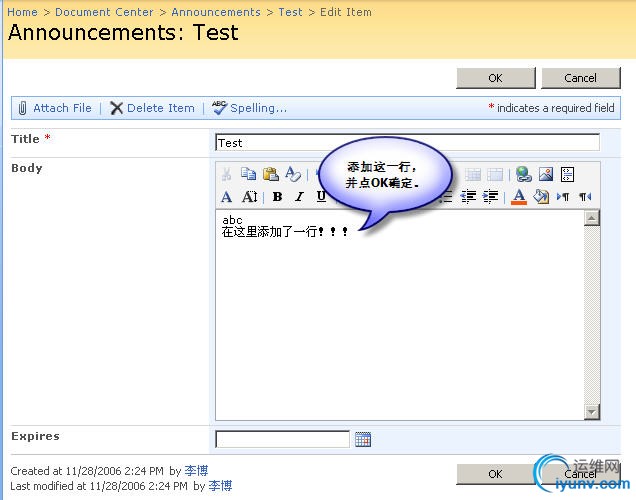This screenshot has height=500, width=636.
Task: Click the '在这里添加了一行' line in the Body
Action: point(285,232)
